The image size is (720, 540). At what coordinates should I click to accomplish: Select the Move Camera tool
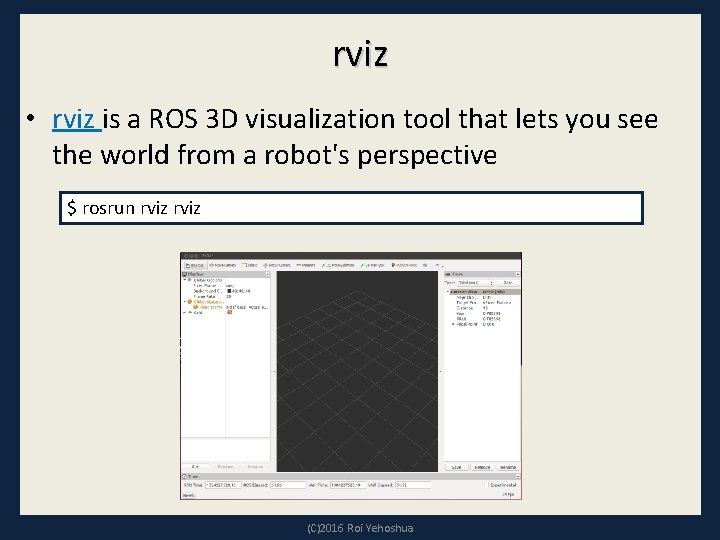(x=223, y=265)
